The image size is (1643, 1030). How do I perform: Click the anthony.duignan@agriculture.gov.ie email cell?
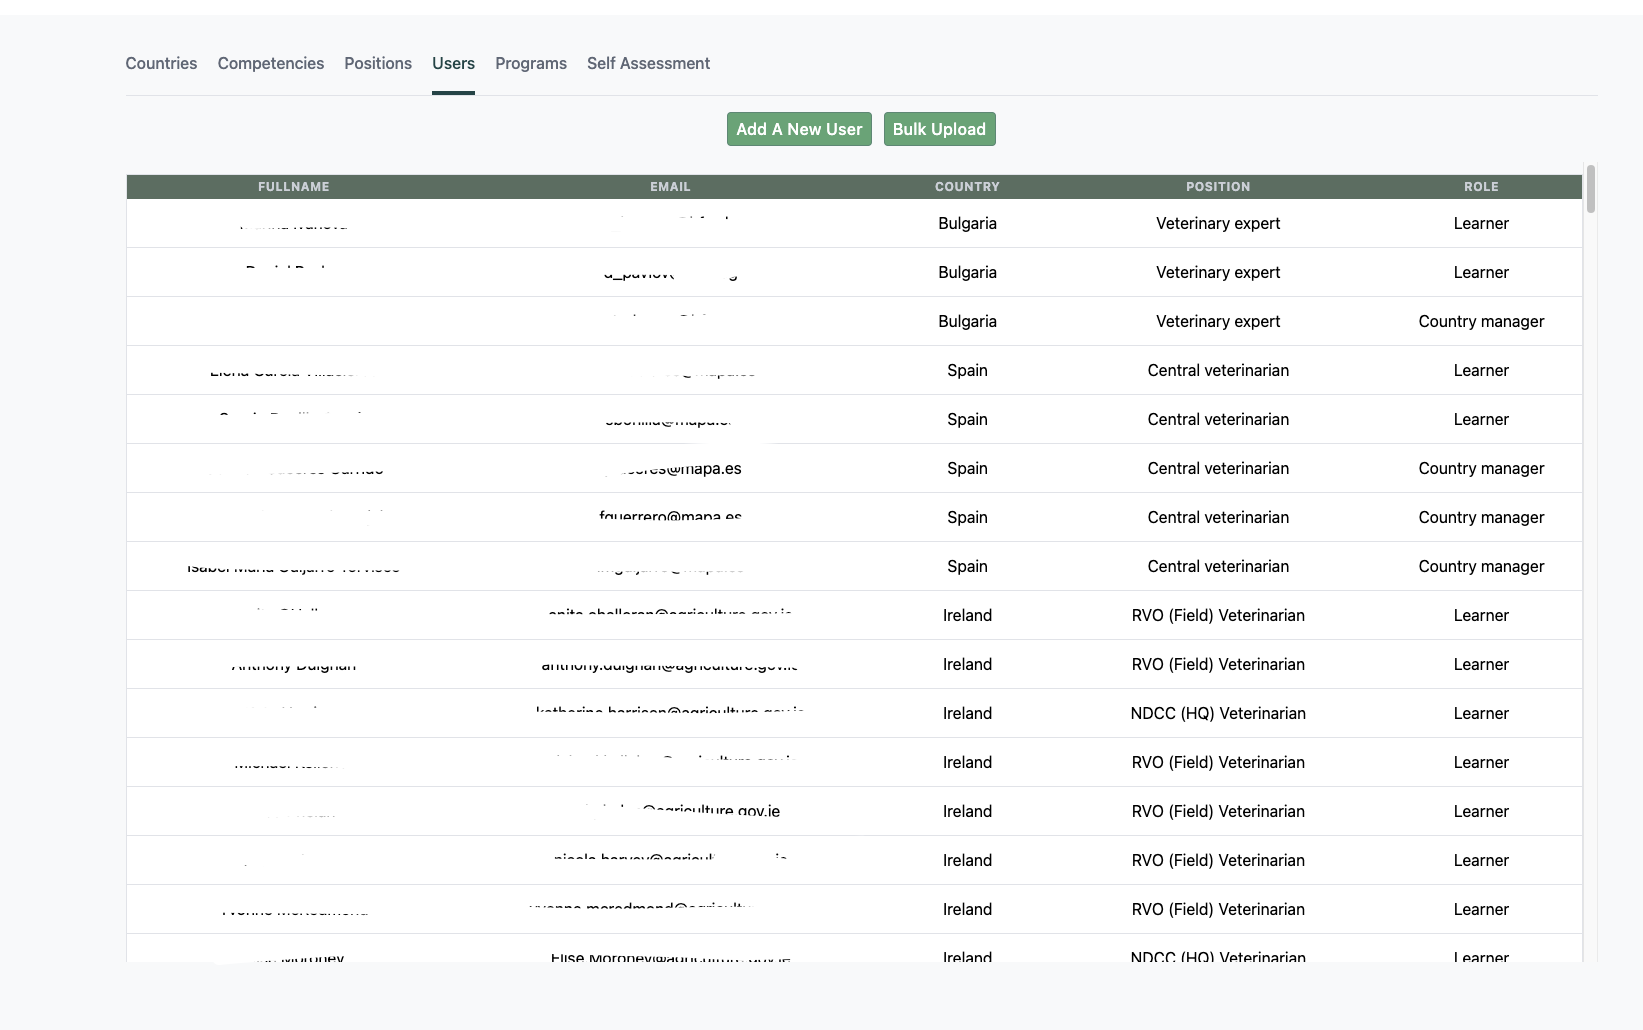click(670, 664)
